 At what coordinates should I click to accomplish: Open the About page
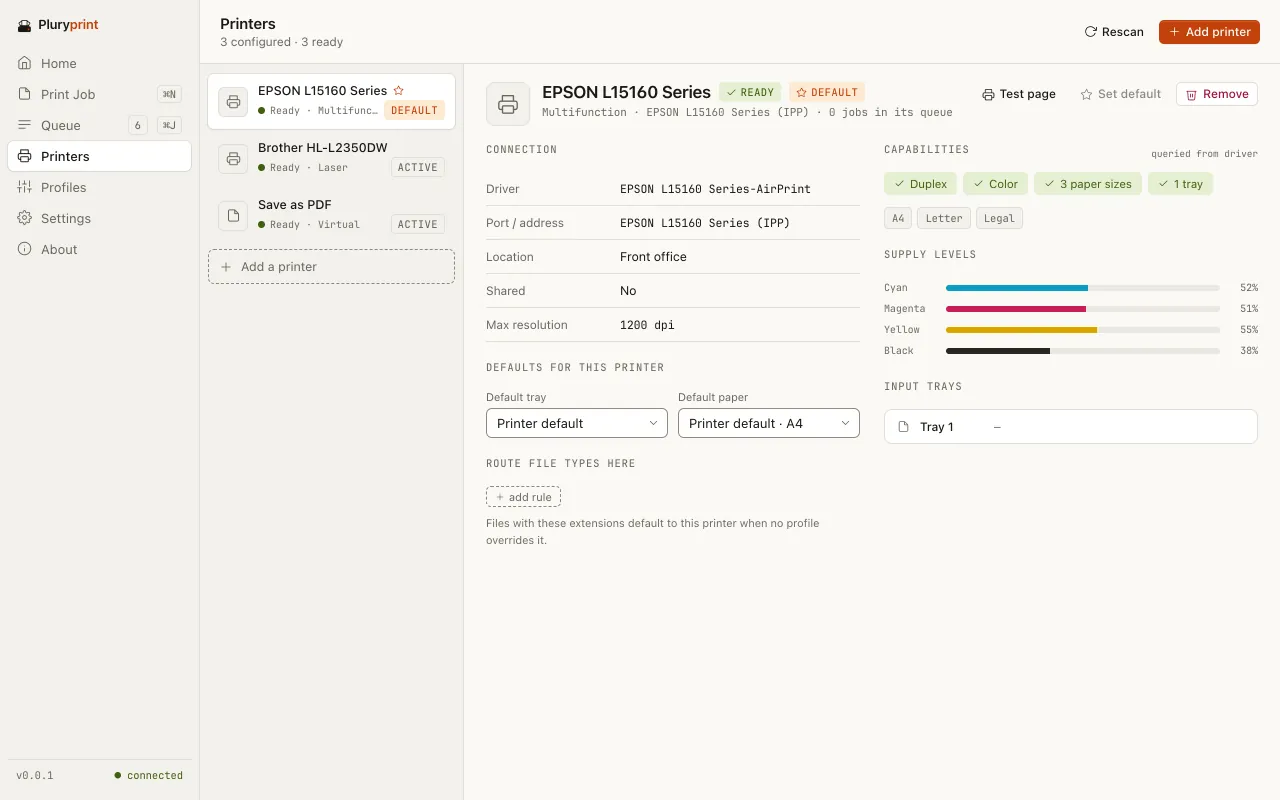point(100,249)
